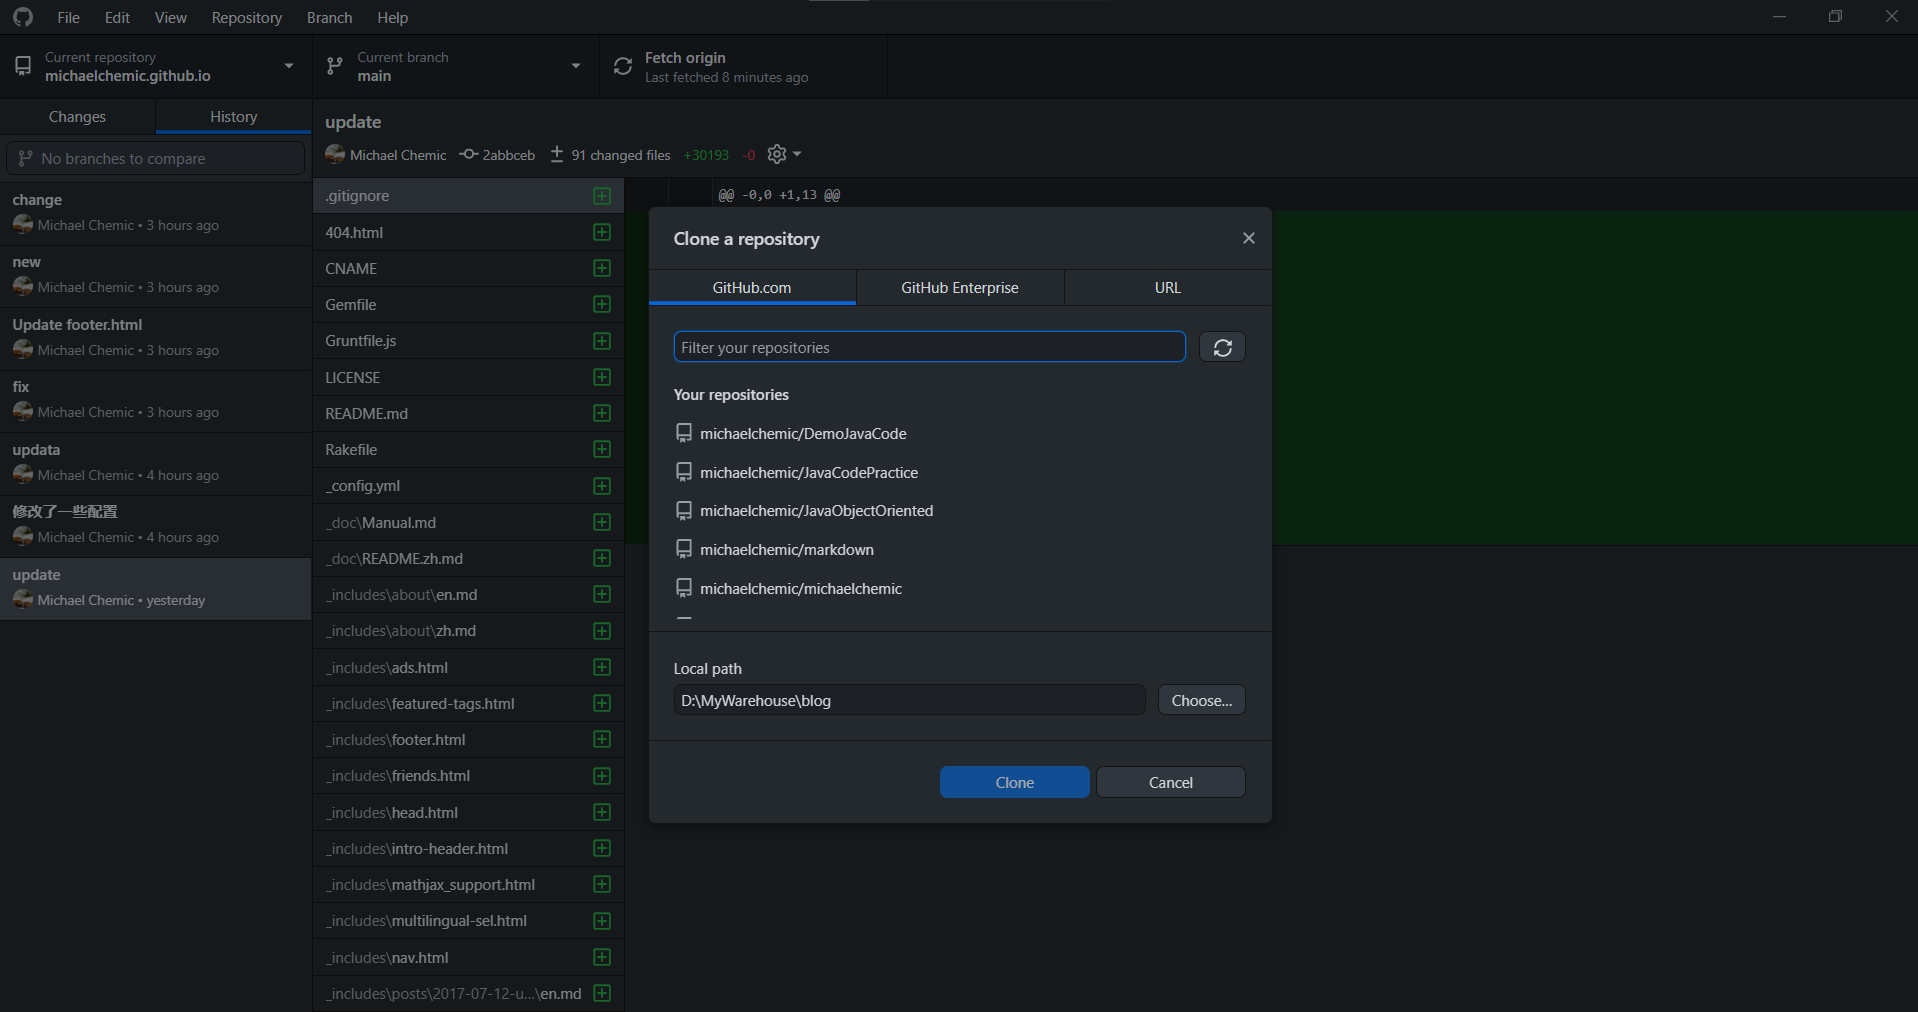Open the File menu

(68, 17)
